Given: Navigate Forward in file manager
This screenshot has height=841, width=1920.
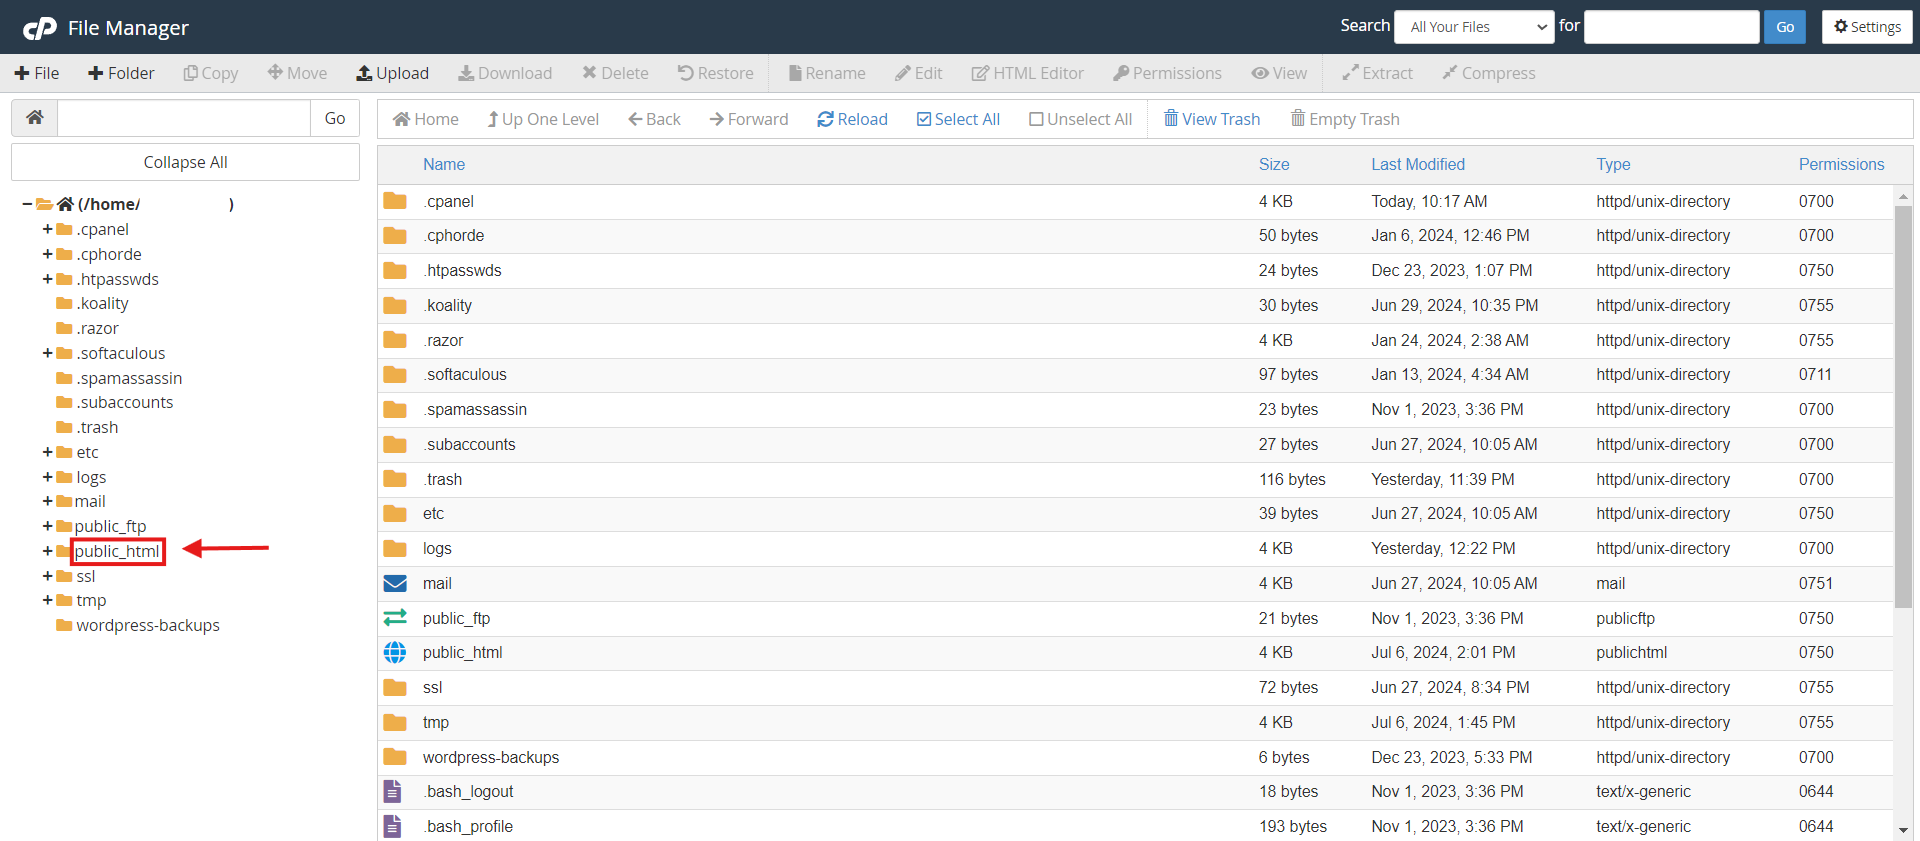Looking at the screenshot, I should point(749,119).
